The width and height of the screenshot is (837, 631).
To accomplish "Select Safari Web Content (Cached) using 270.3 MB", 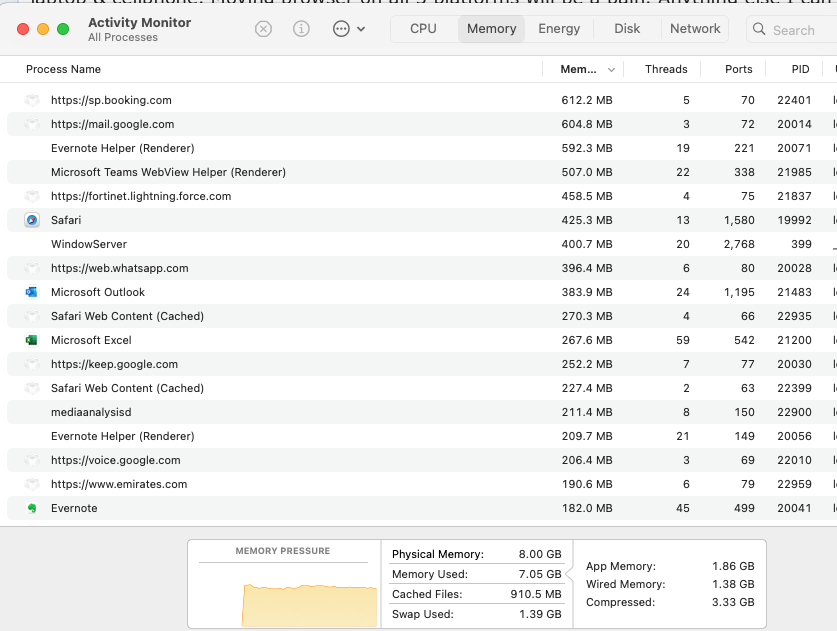I will pyautogui.click(x=422, y=316).
